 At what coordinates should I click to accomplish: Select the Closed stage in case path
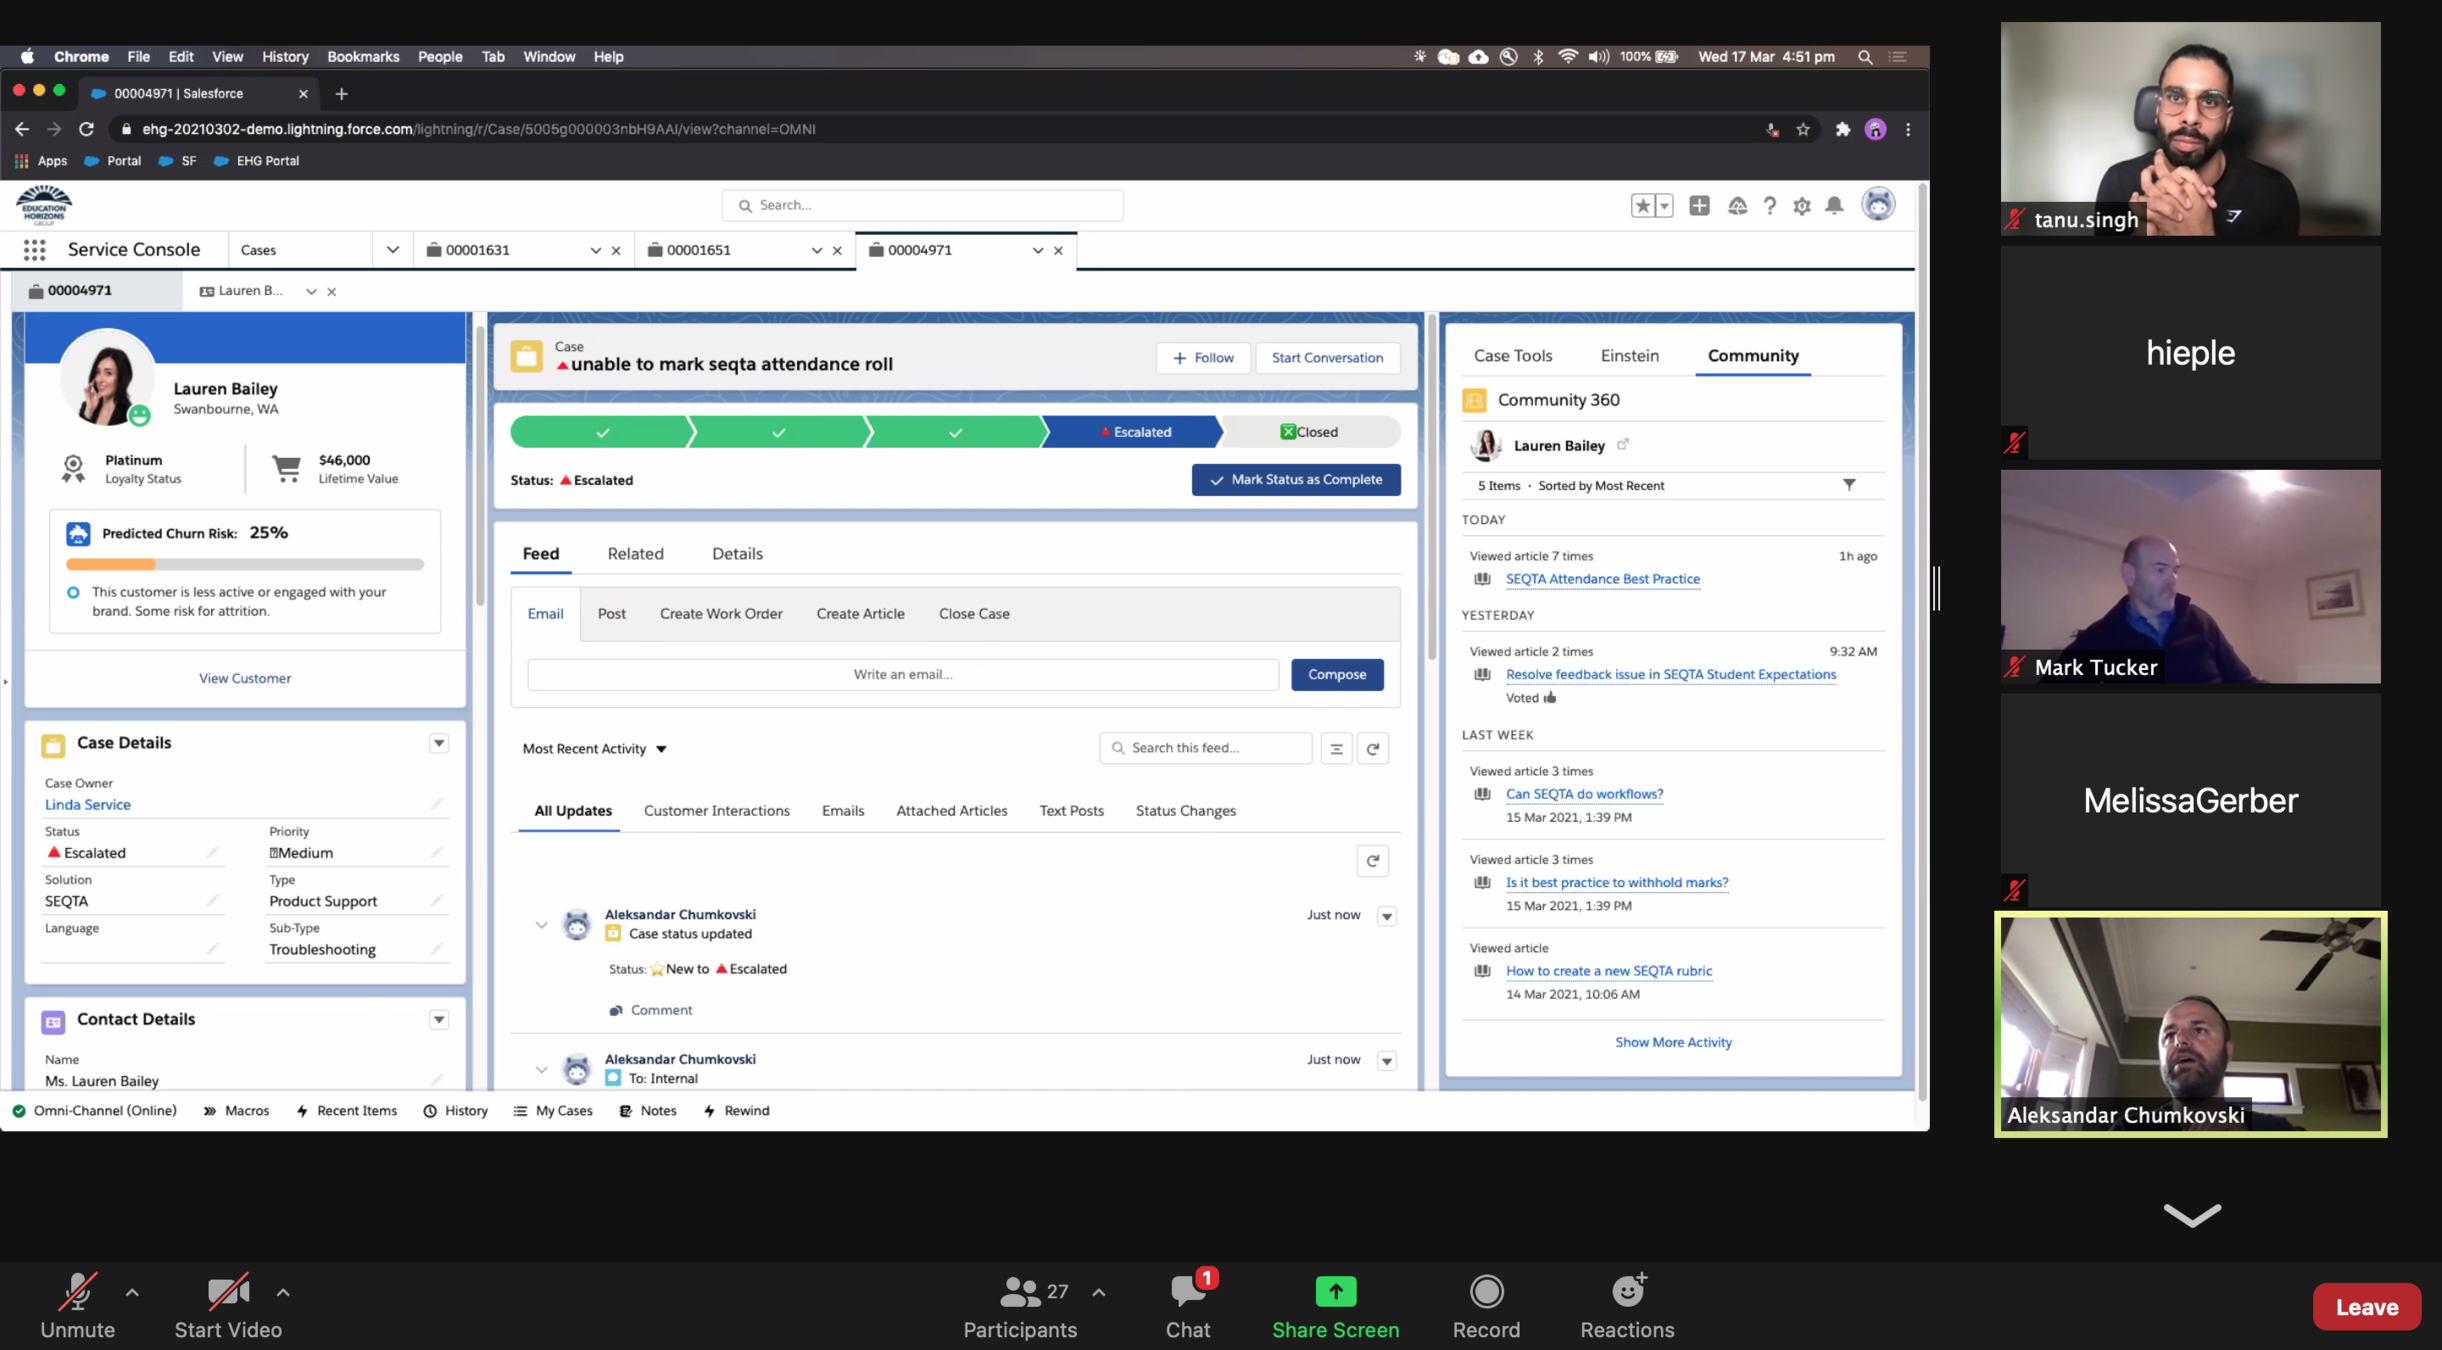tap(1309, 432)
